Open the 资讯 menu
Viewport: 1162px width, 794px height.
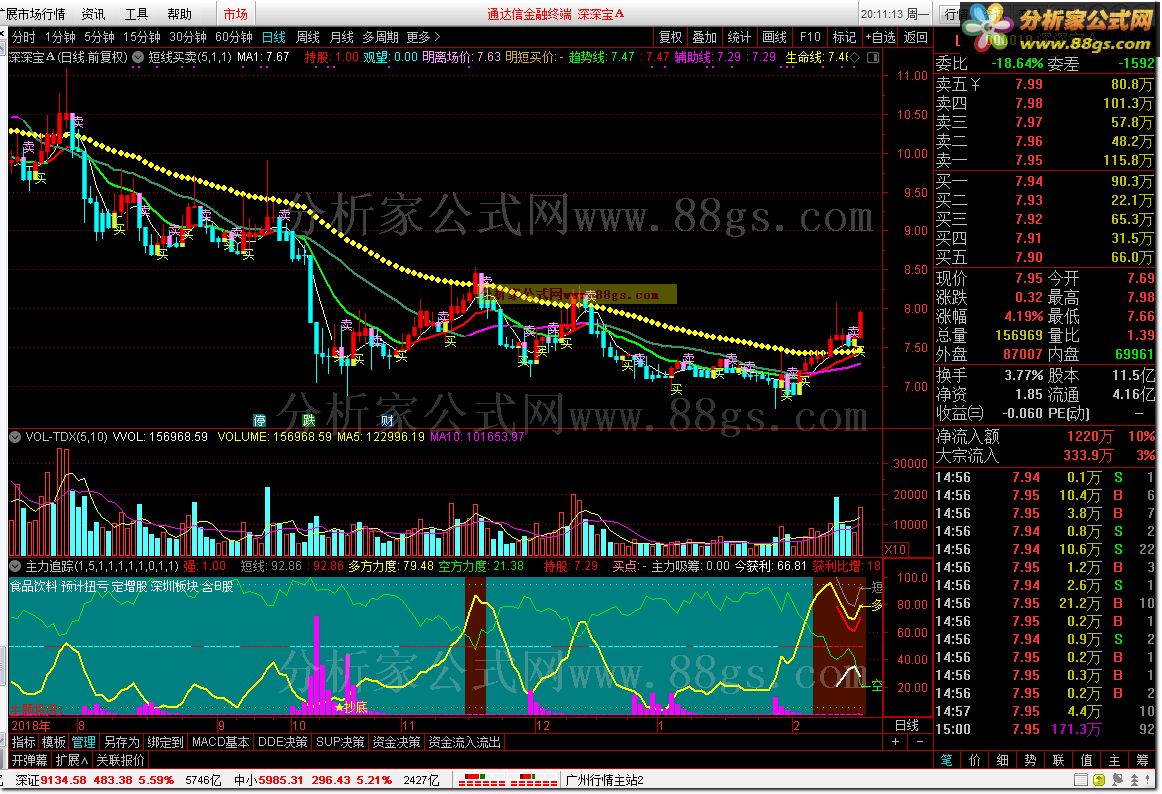point(93,14)
